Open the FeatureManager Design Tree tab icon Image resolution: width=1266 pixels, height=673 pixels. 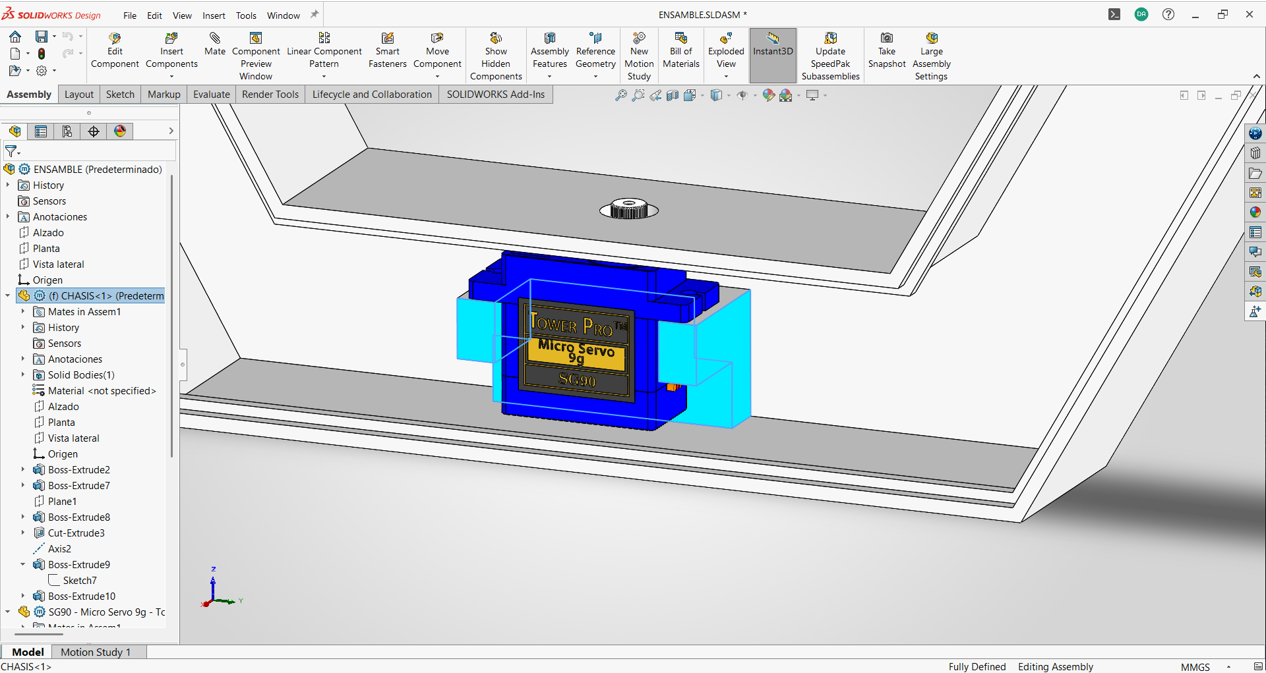14,131
